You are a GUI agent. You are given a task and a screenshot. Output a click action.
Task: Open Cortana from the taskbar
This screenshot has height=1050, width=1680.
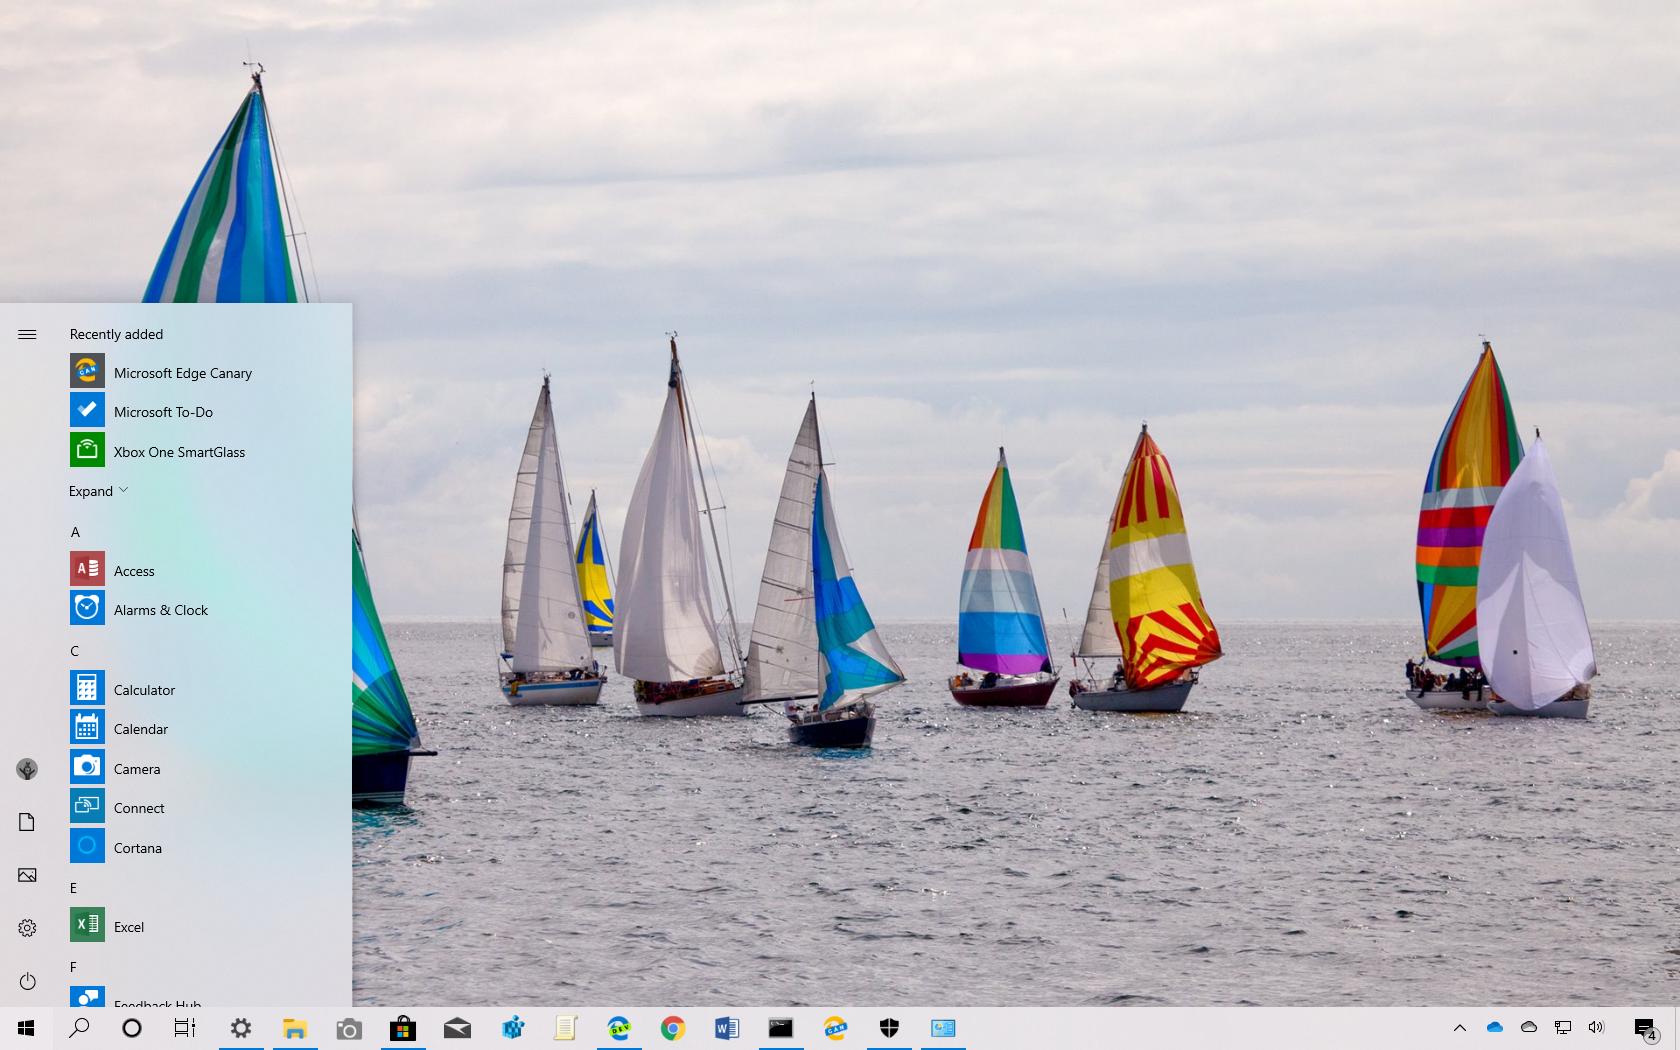(x=131, y=1028)
